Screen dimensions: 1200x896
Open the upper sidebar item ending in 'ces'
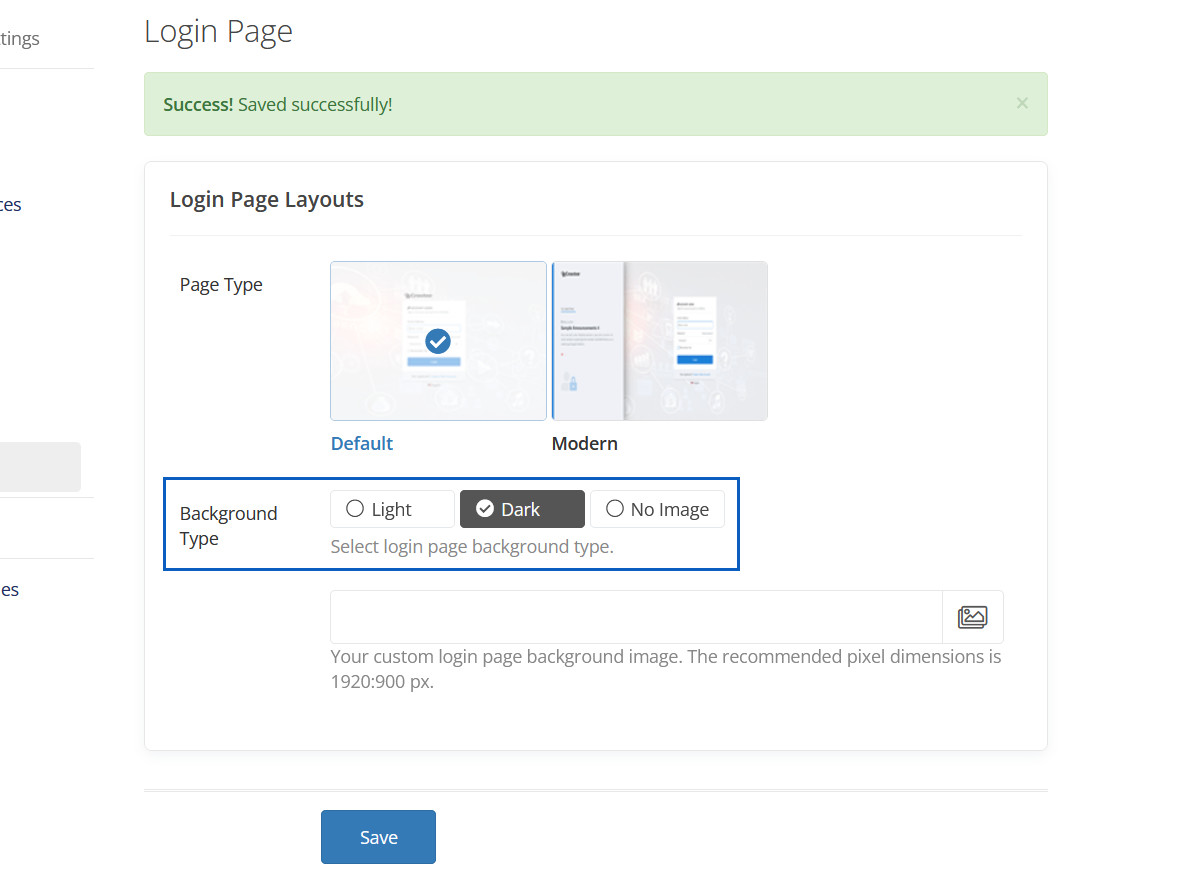pyautogui.click(x=10, y=205)
